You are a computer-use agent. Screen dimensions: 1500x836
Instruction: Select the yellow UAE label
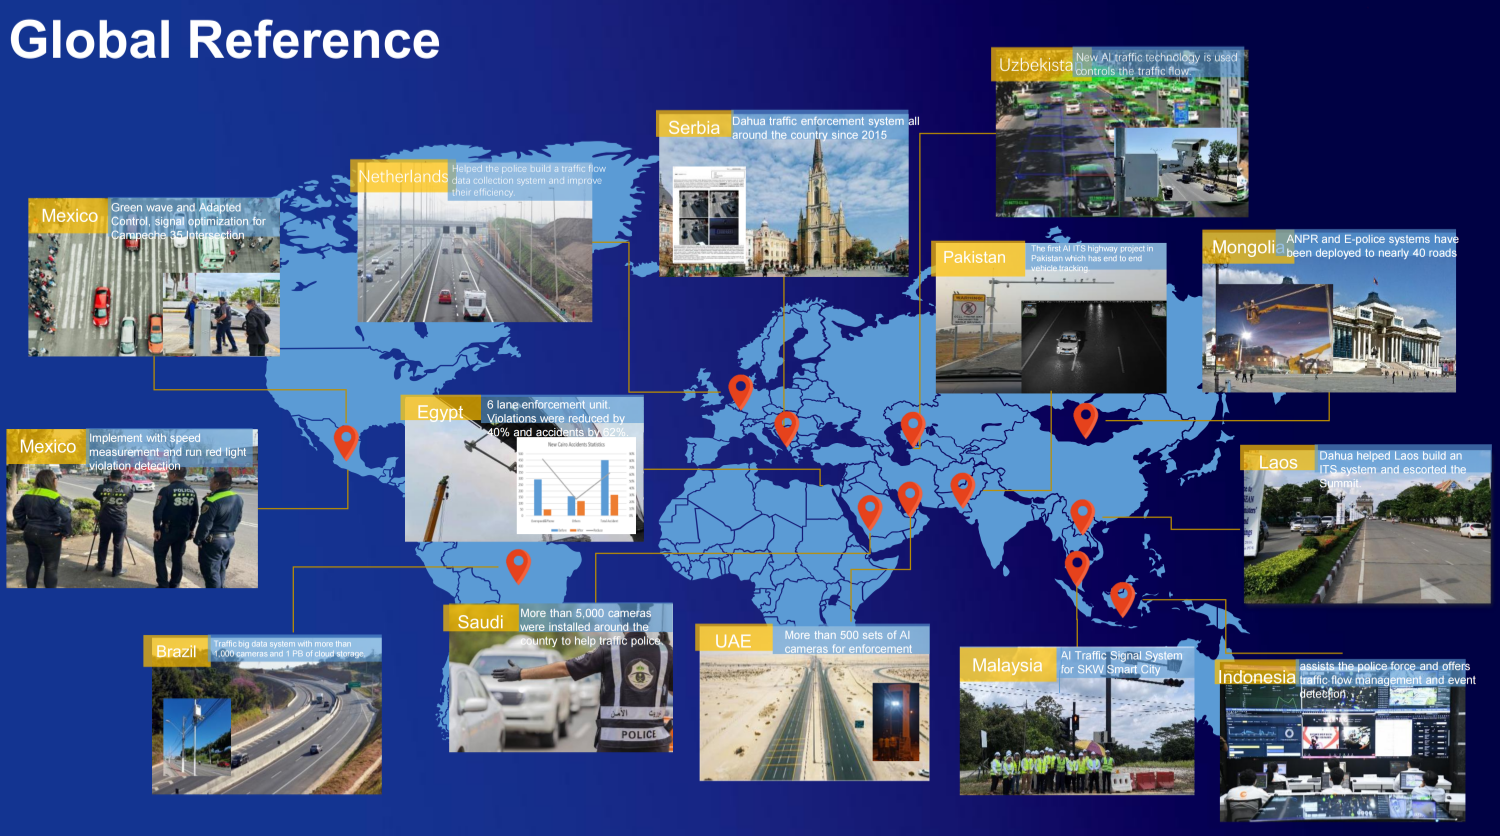pyautogui.click(x=735, y=640)
